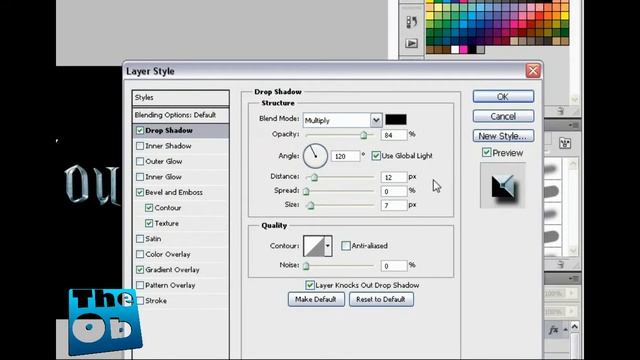Click the Angle dial control
This screenshot has width=640, height=360.
pos(315,156)
